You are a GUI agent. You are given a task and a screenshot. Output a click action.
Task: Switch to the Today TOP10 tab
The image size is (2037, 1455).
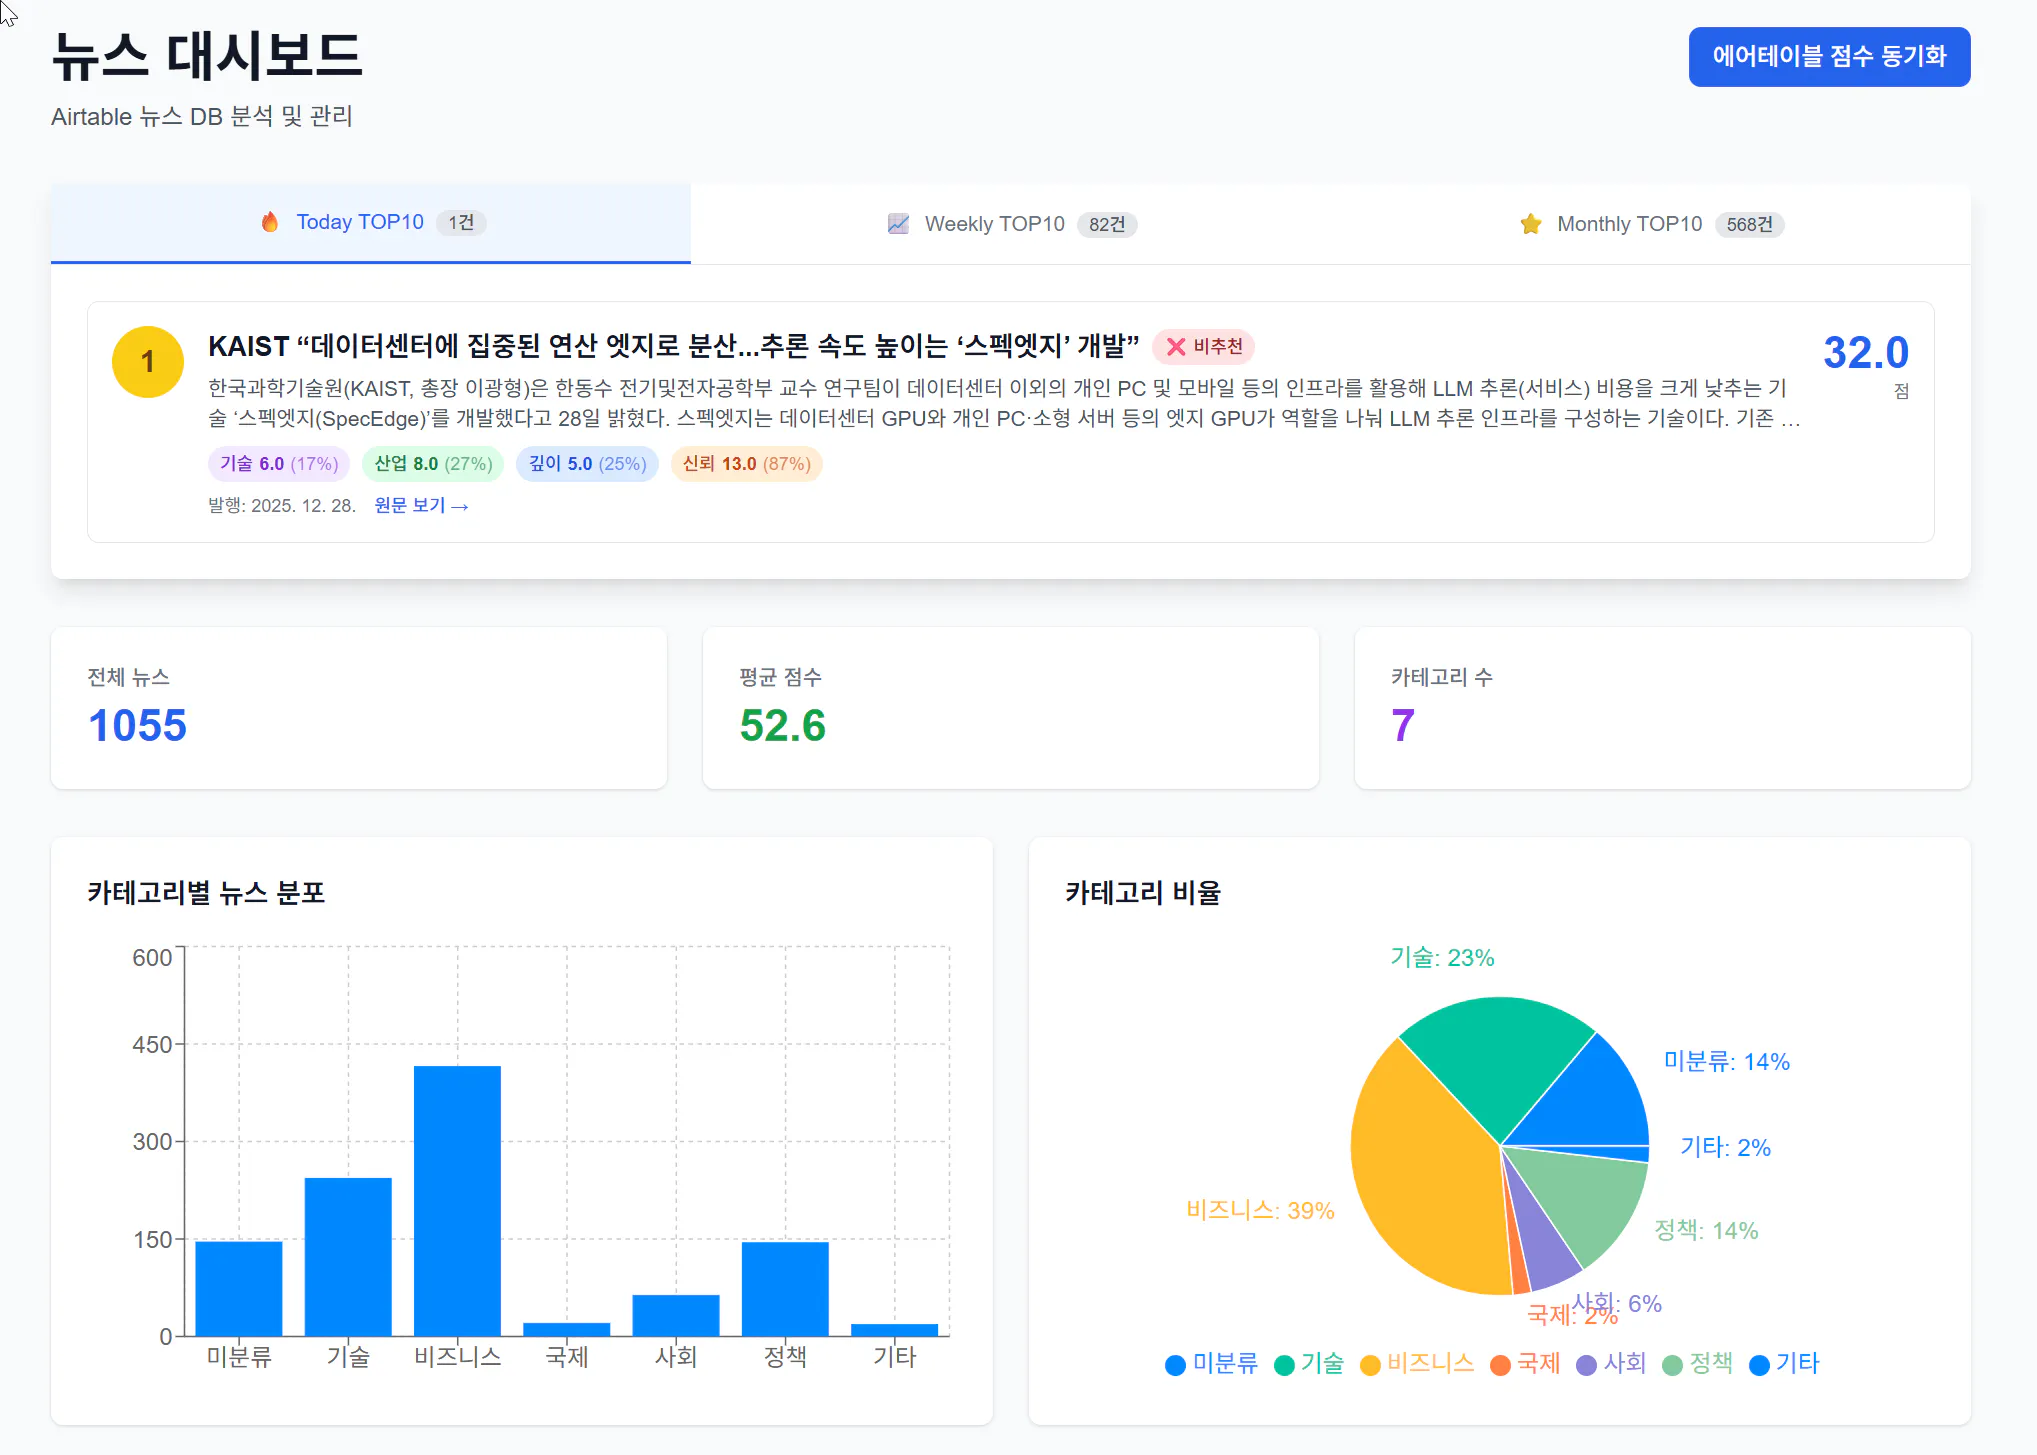pos(371,223)
